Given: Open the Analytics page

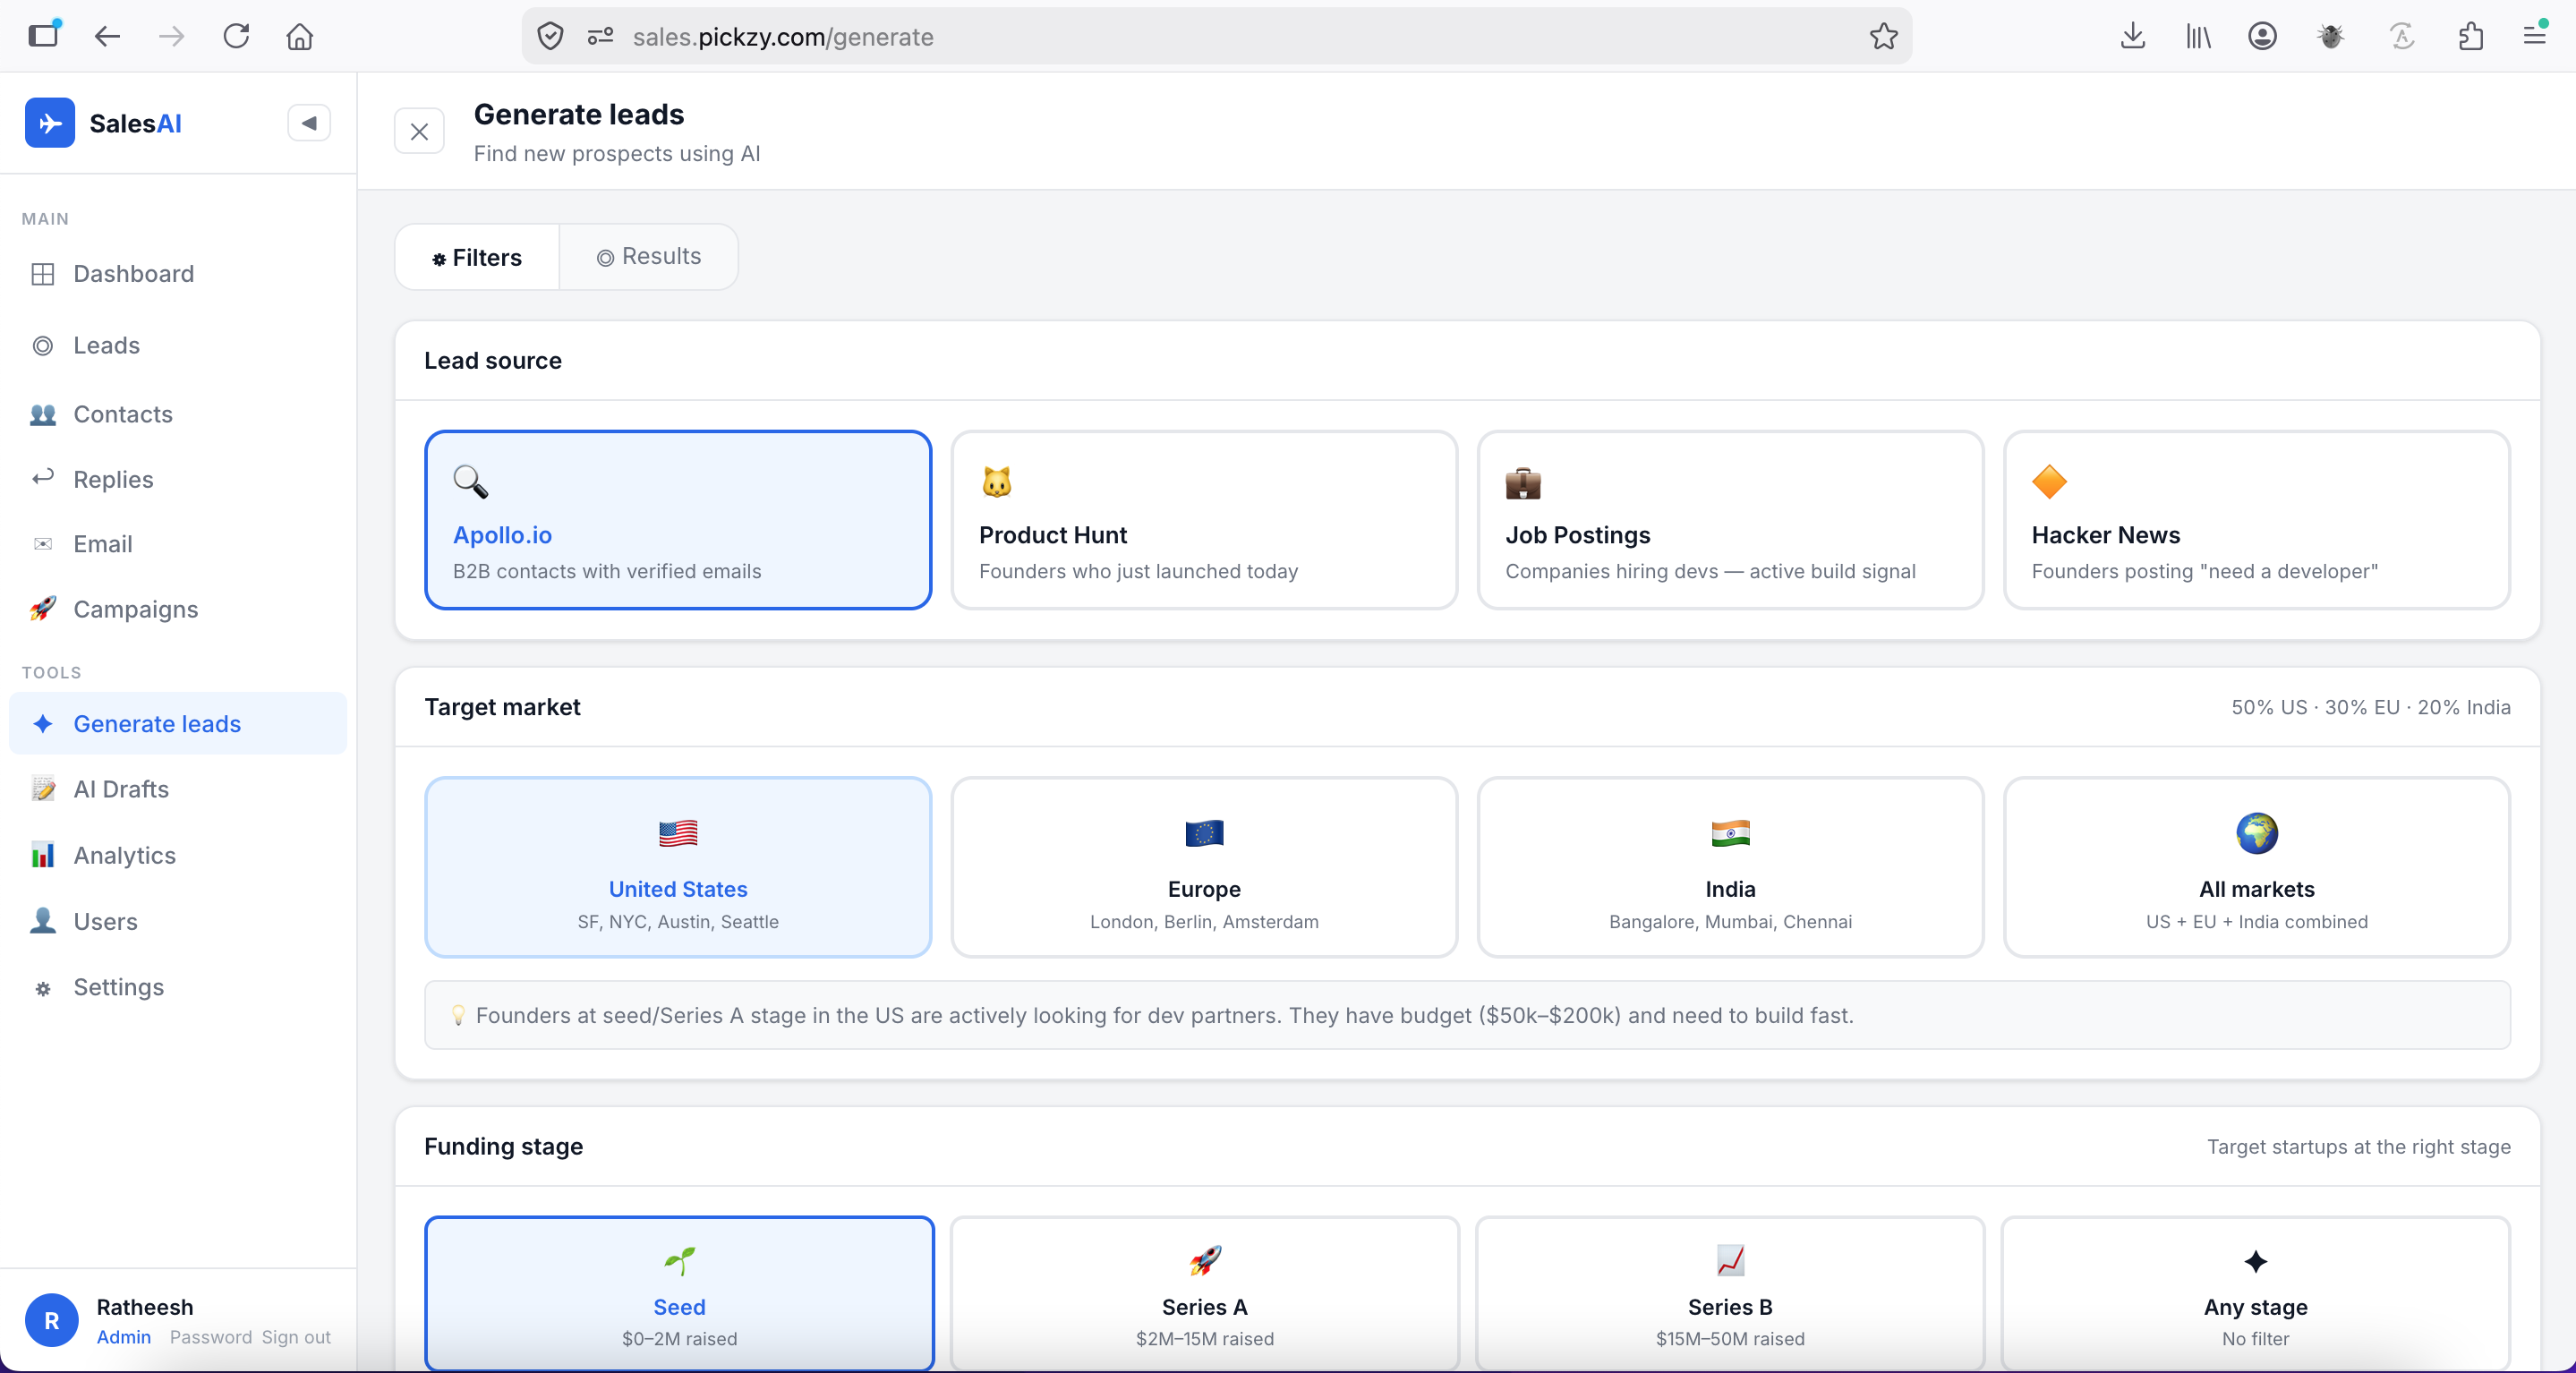Looking at the screenshot, I should pyautogui.click(x=178, y=855).
